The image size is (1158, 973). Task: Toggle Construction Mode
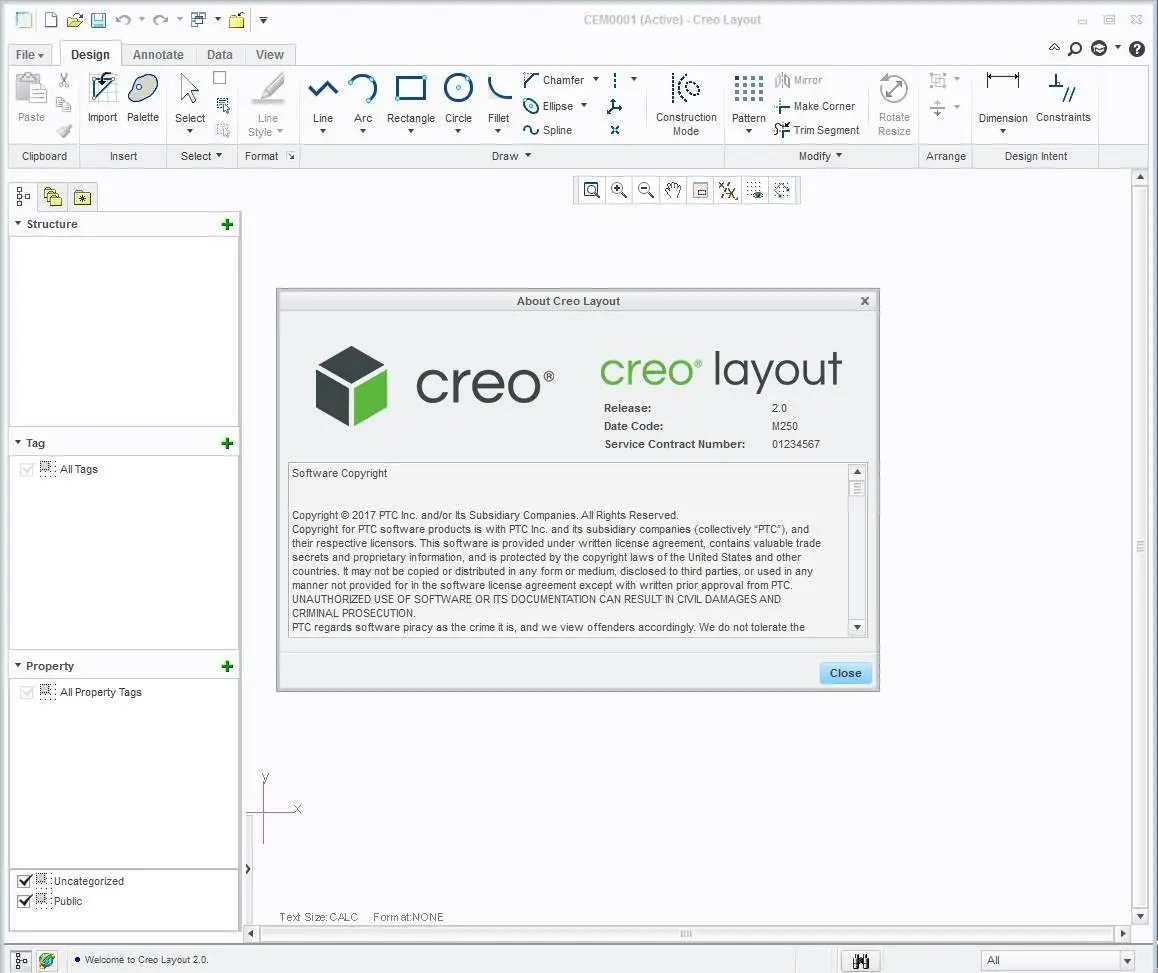click(686, 104)
